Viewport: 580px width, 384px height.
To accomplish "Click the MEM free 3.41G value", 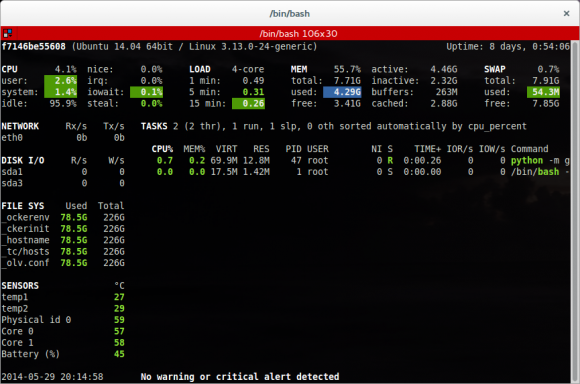I will [x=347, y=103].
